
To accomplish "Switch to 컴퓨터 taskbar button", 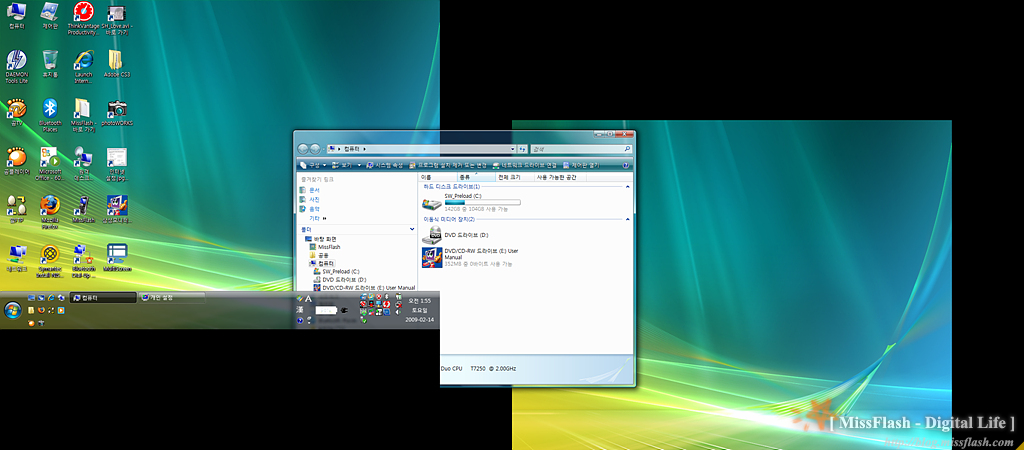I will click(103, 298).
